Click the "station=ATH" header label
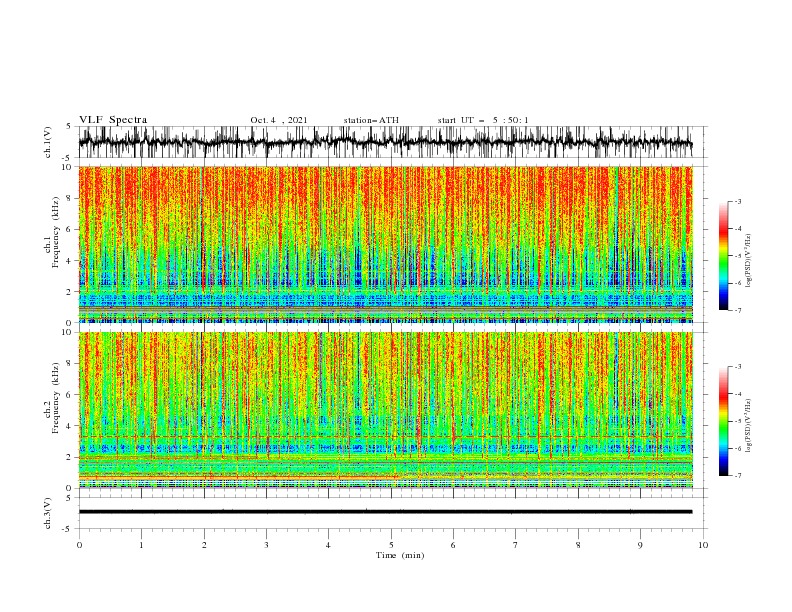 coord(371,120)
